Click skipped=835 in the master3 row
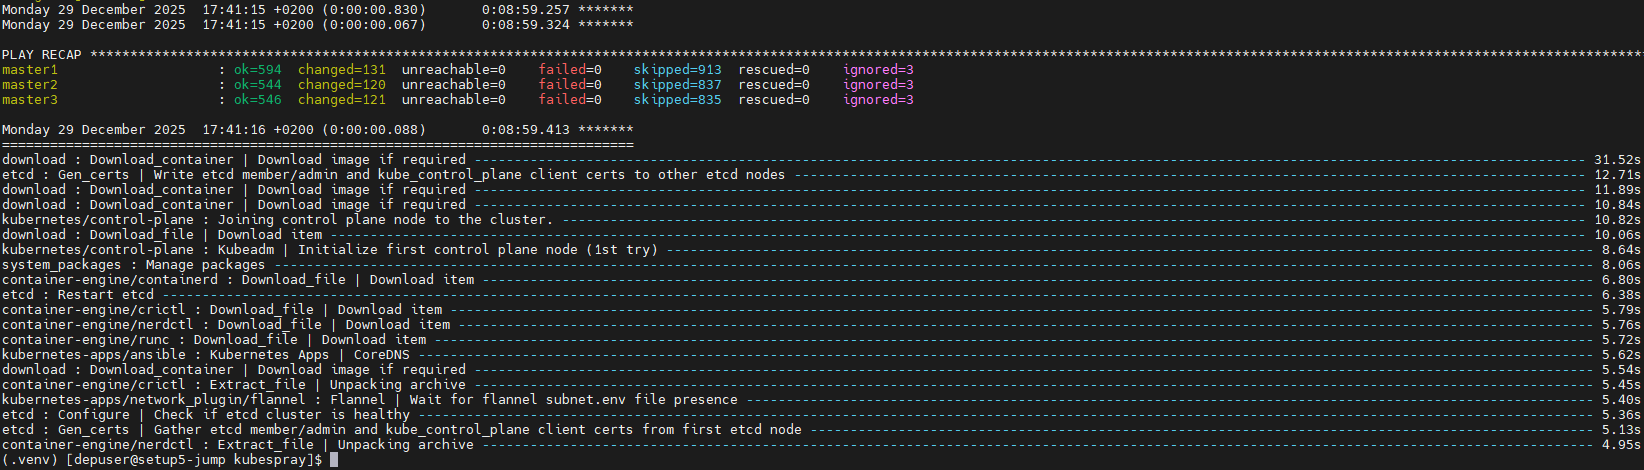This screenshot has height=470, width=1644. pyautogui.click(x=678, y=100)
